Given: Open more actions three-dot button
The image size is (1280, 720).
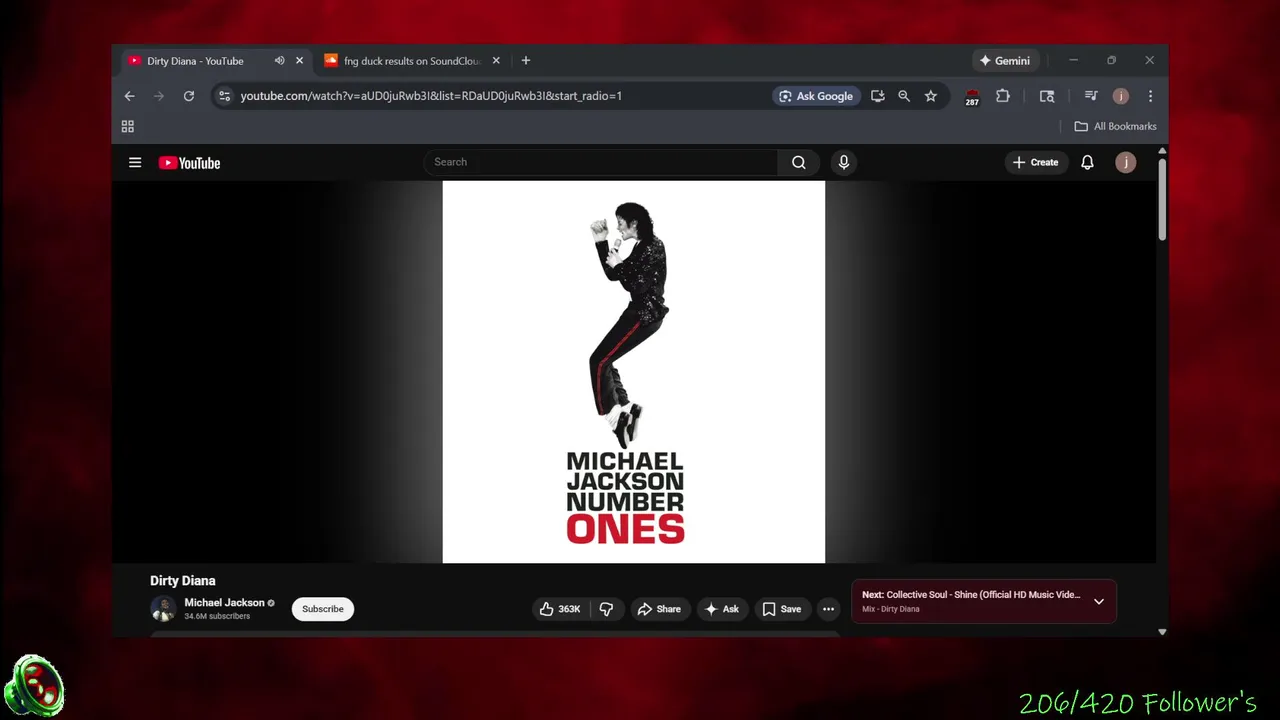Looking at the screenshot, I should click(828, 609).
